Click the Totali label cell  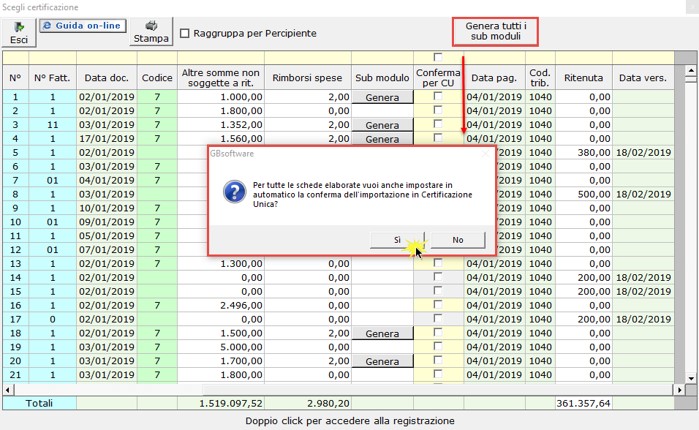pyautogui.click(x=39, y=403)
